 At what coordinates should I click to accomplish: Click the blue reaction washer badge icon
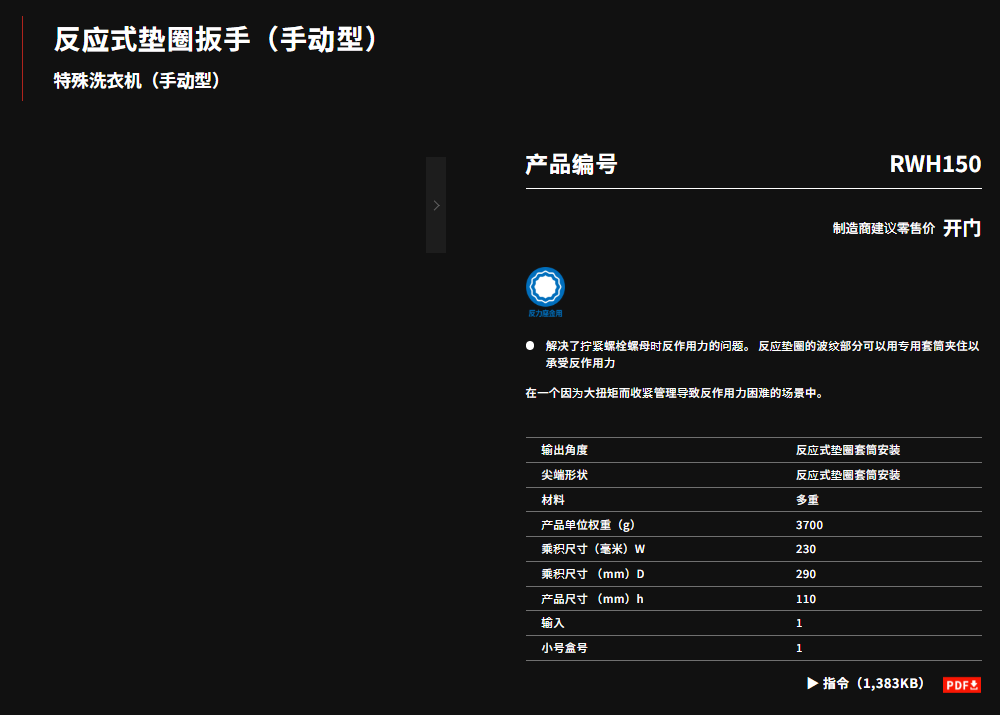pos(545,287)
